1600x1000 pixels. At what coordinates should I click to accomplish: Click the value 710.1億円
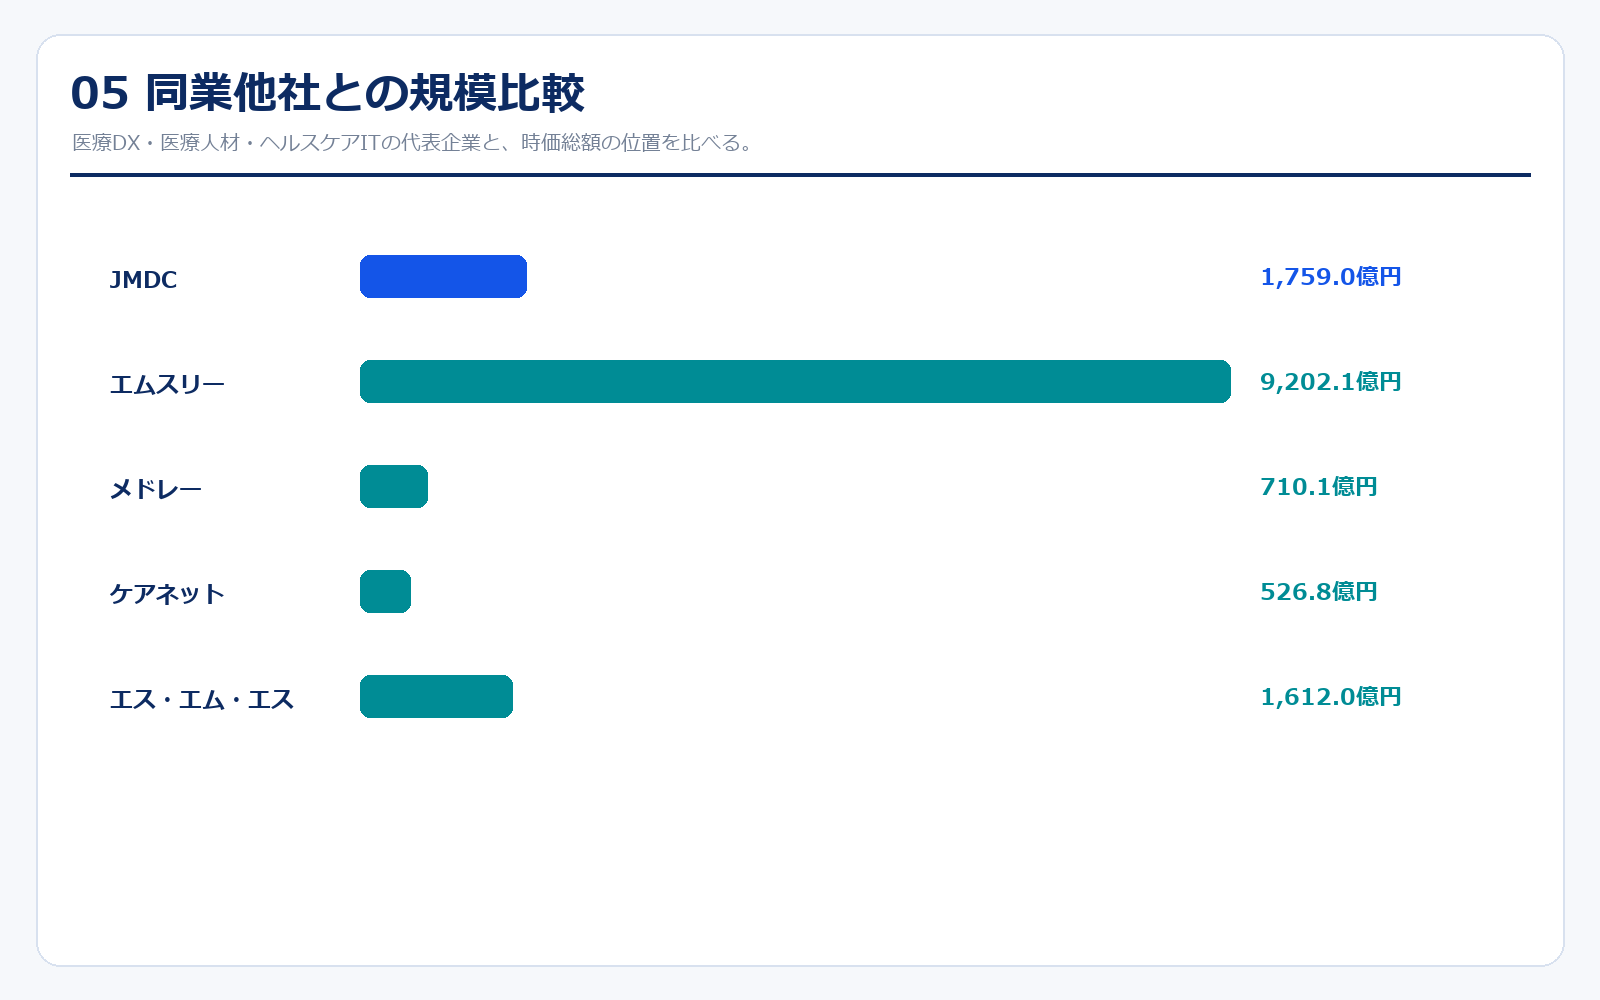click(1319, 487)
